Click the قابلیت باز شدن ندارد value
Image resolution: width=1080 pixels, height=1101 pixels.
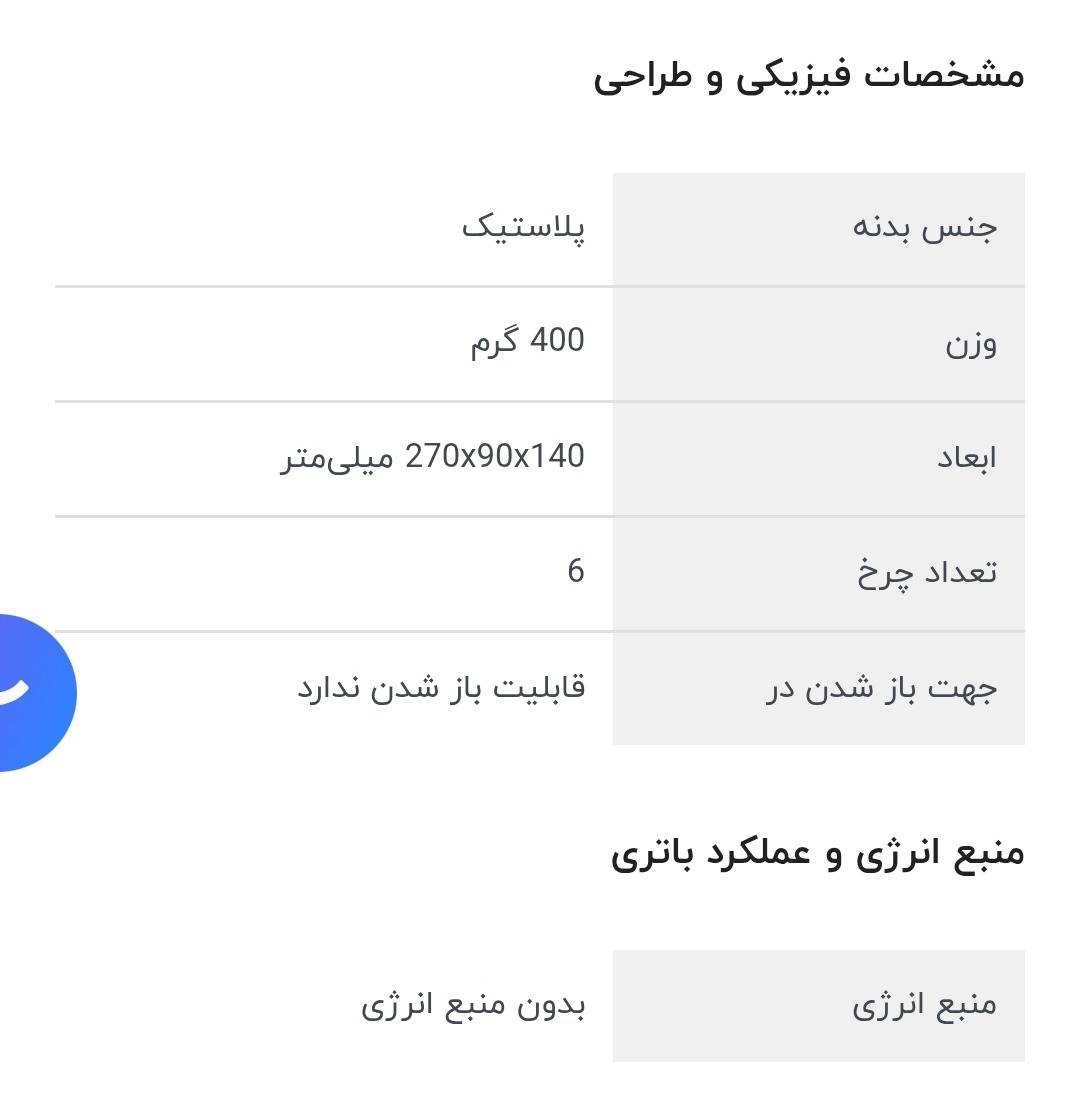click(440, 689)
